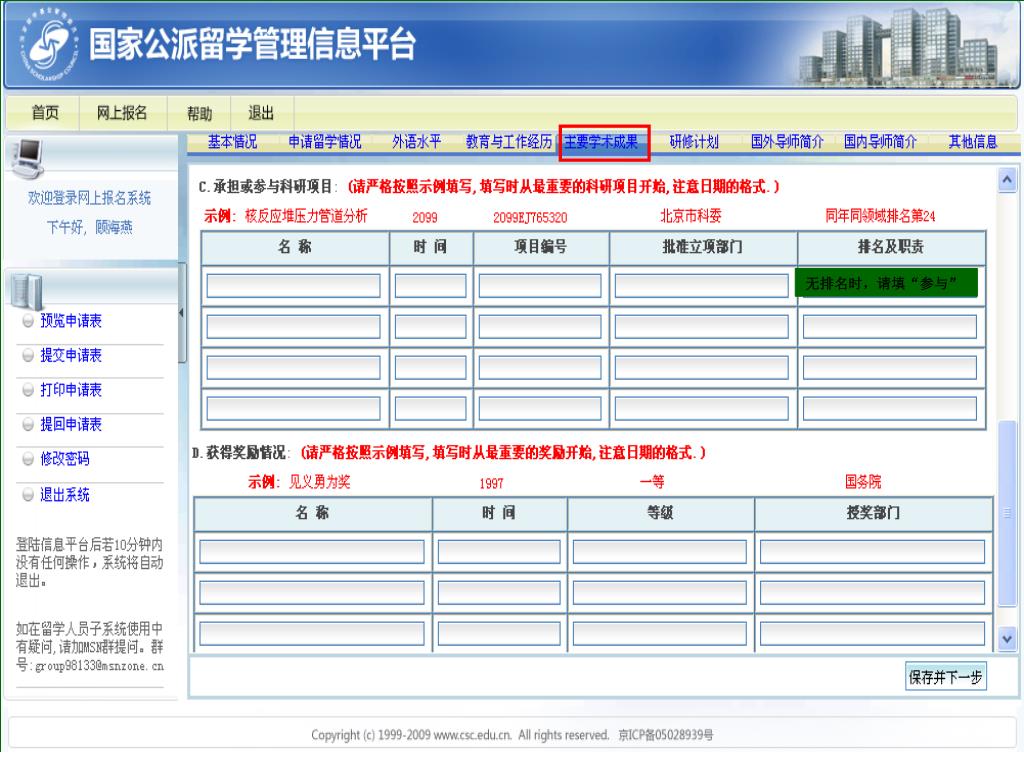The width and height of the screenshot is (1024, 768).
Task: Click the bullet next to 修改密码
Action: coord(28,459)
